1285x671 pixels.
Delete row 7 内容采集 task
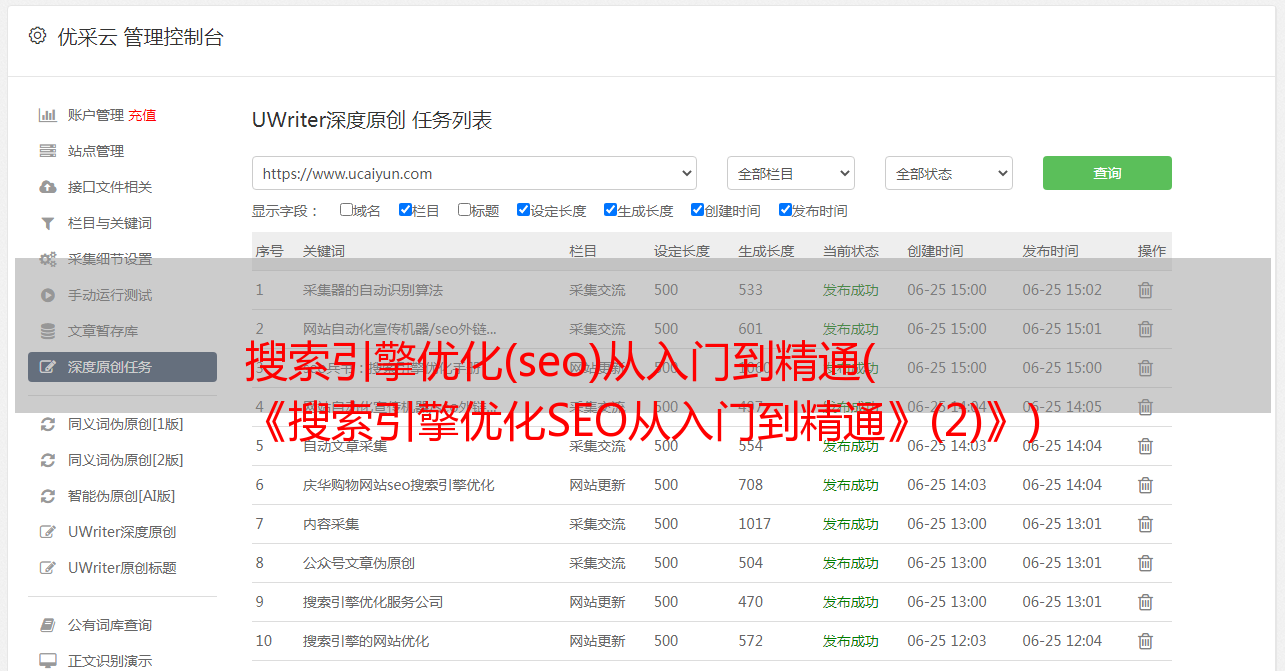(1145, 524)
